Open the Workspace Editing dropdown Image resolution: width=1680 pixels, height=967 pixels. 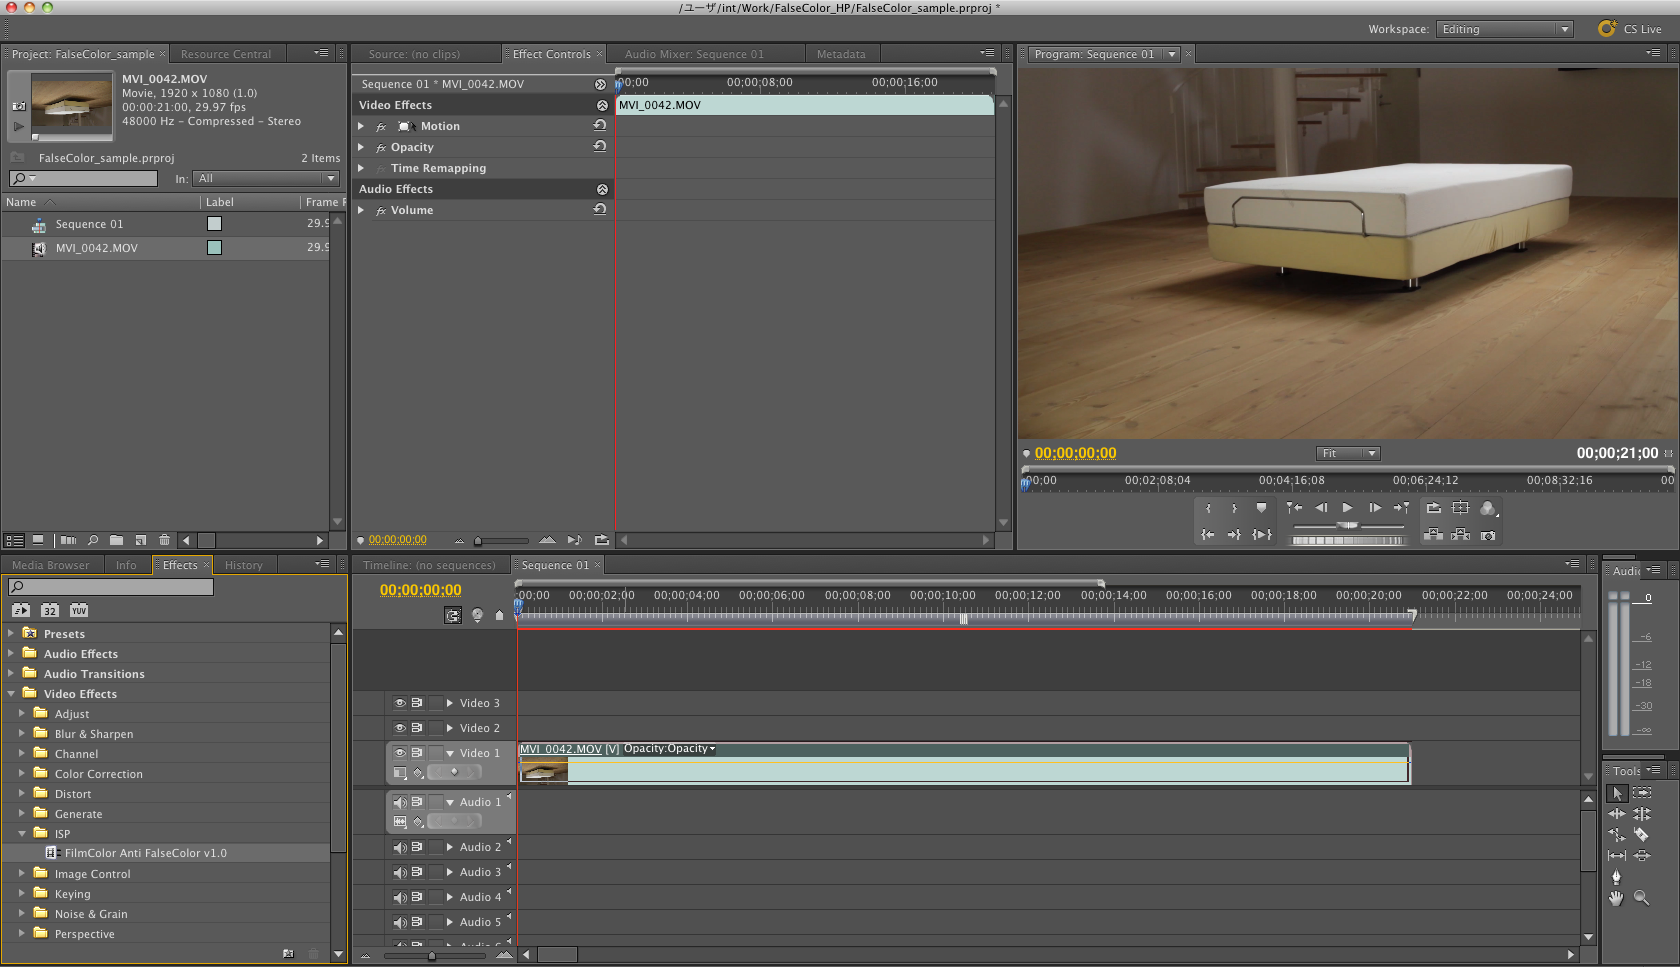click(x=1505, y=29)
